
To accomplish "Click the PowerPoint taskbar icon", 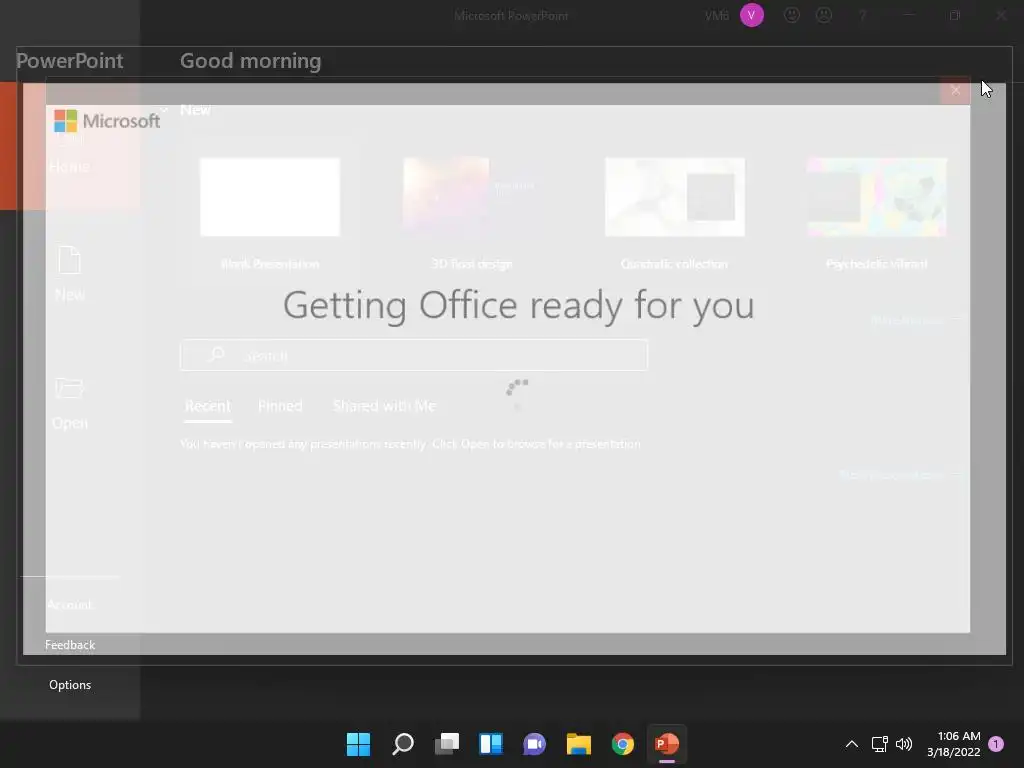I will pos(667,744).
